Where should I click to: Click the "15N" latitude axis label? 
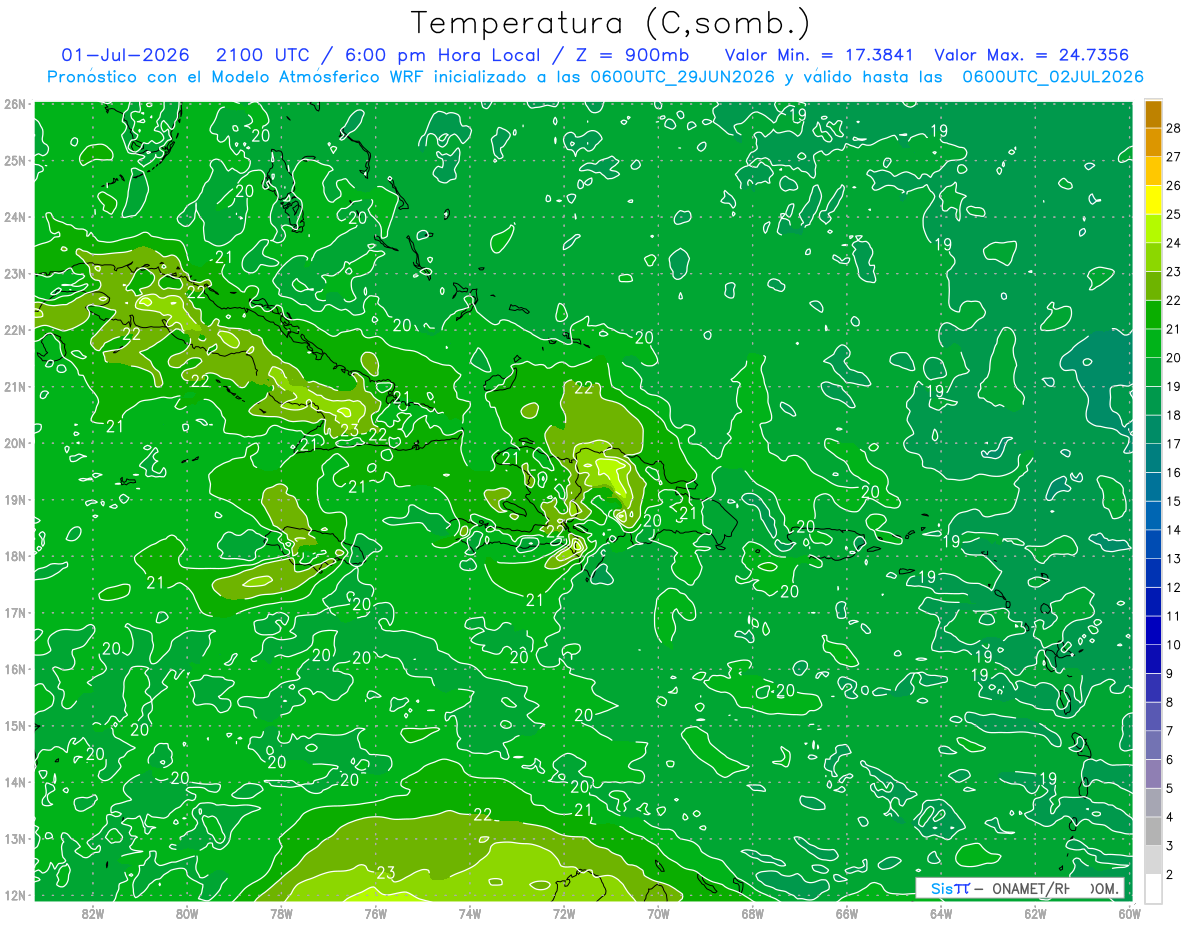pyautogui.click(x=14, y=725)
